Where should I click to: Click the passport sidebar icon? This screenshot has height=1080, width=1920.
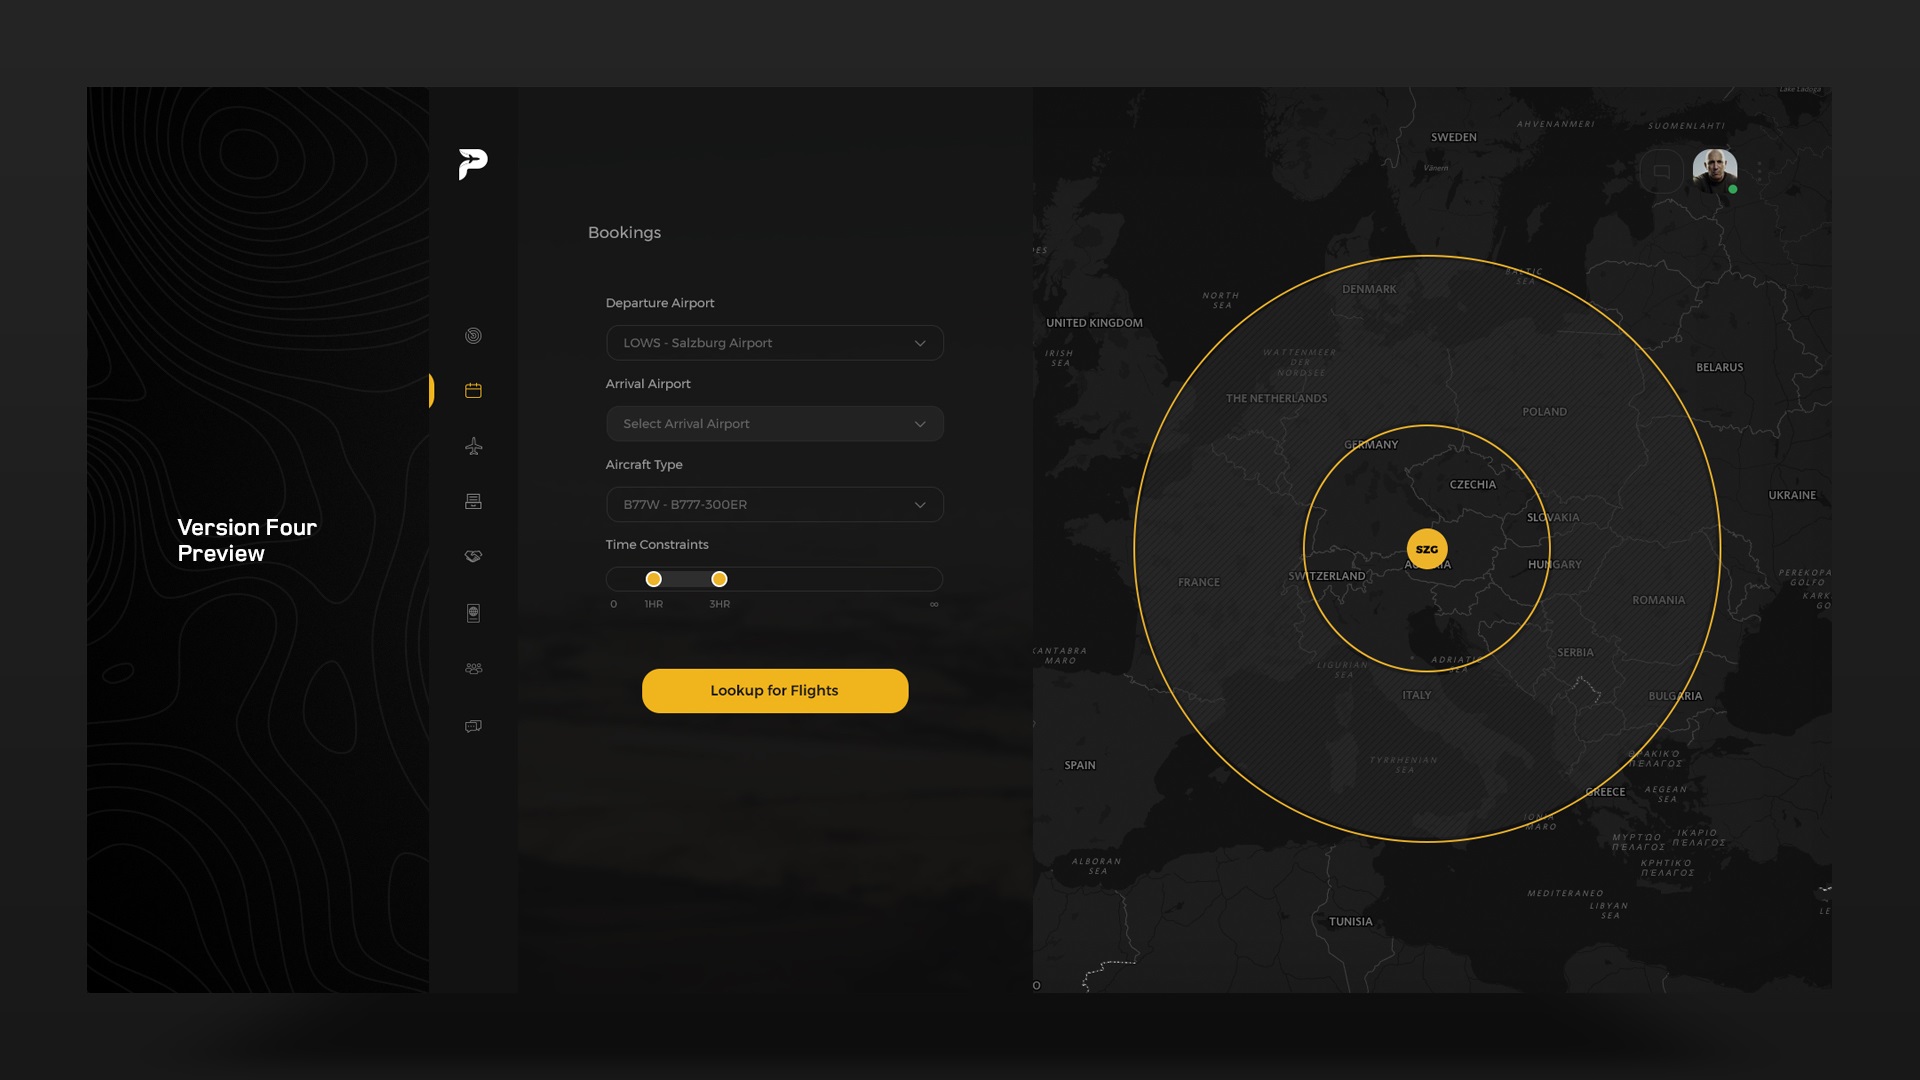(x=473, y=613)
